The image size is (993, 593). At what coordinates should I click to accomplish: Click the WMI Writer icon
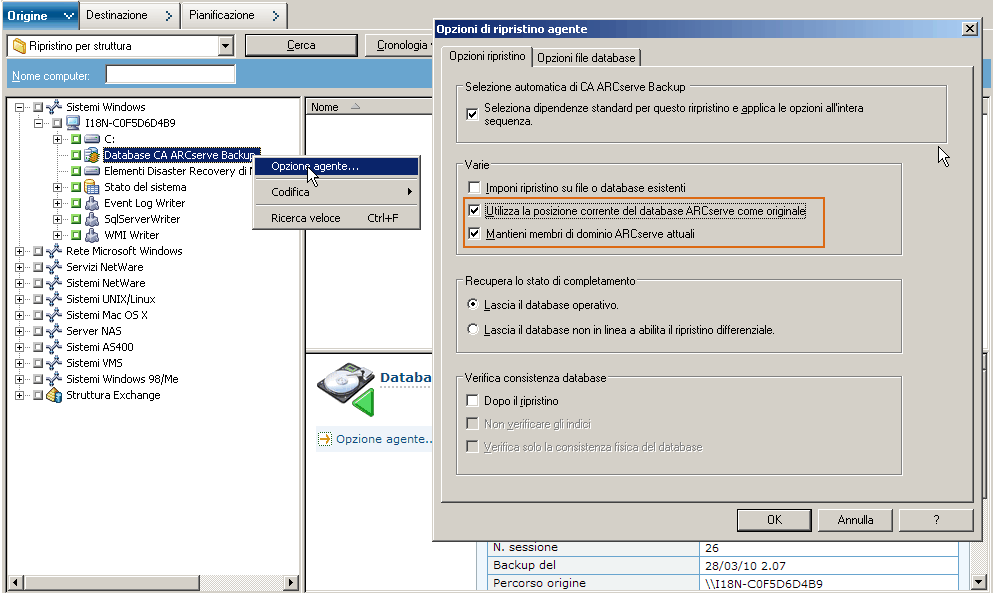(x=92, y=235)
